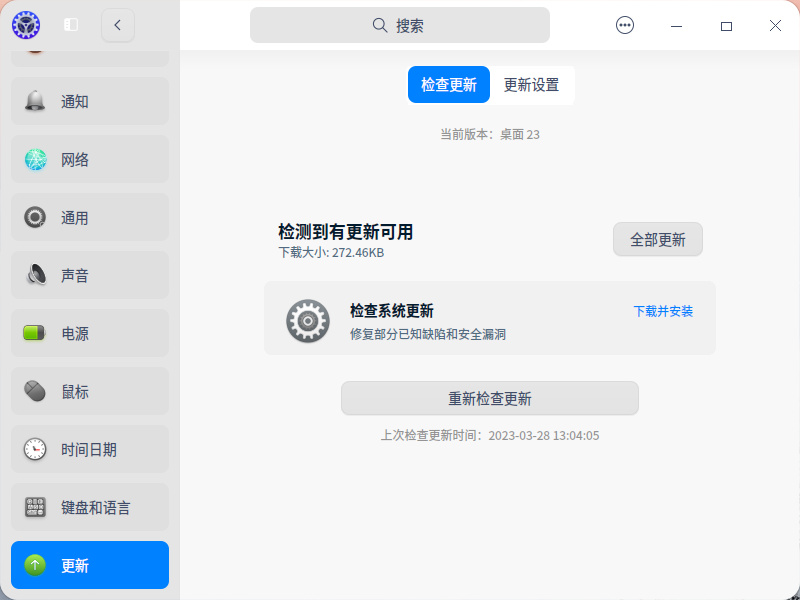Open the 电源 power settings

pos(89,332)
